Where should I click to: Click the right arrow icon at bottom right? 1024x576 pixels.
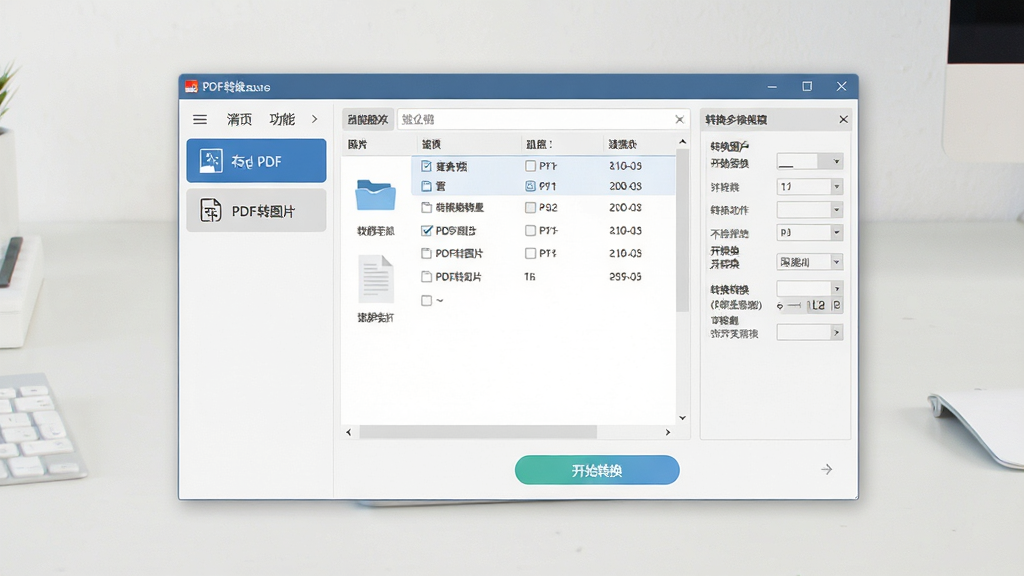click(x=827, y=470)
